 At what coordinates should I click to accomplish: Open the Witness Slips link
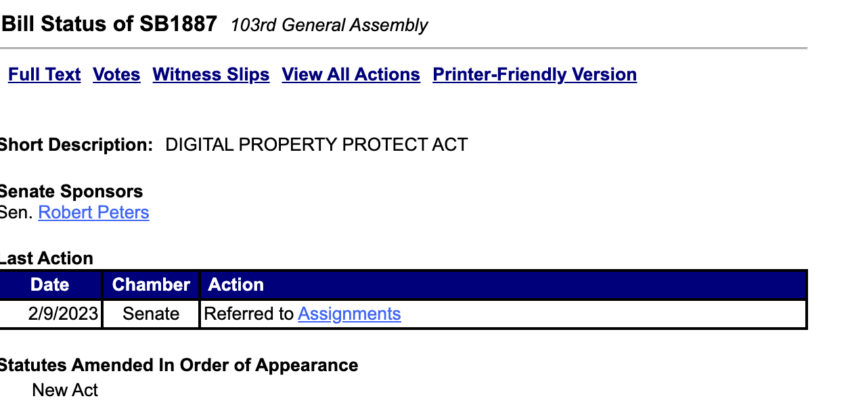[x=211, y=75]
